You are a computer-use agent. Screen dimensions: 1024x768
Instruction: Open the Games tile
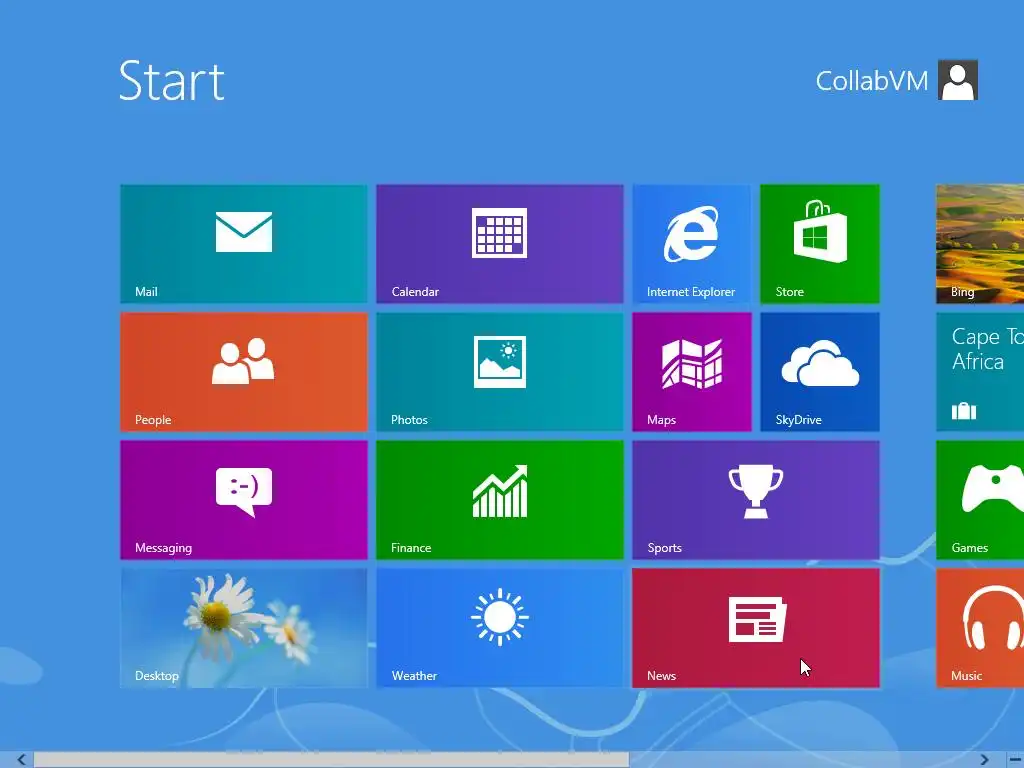[980, 500]
